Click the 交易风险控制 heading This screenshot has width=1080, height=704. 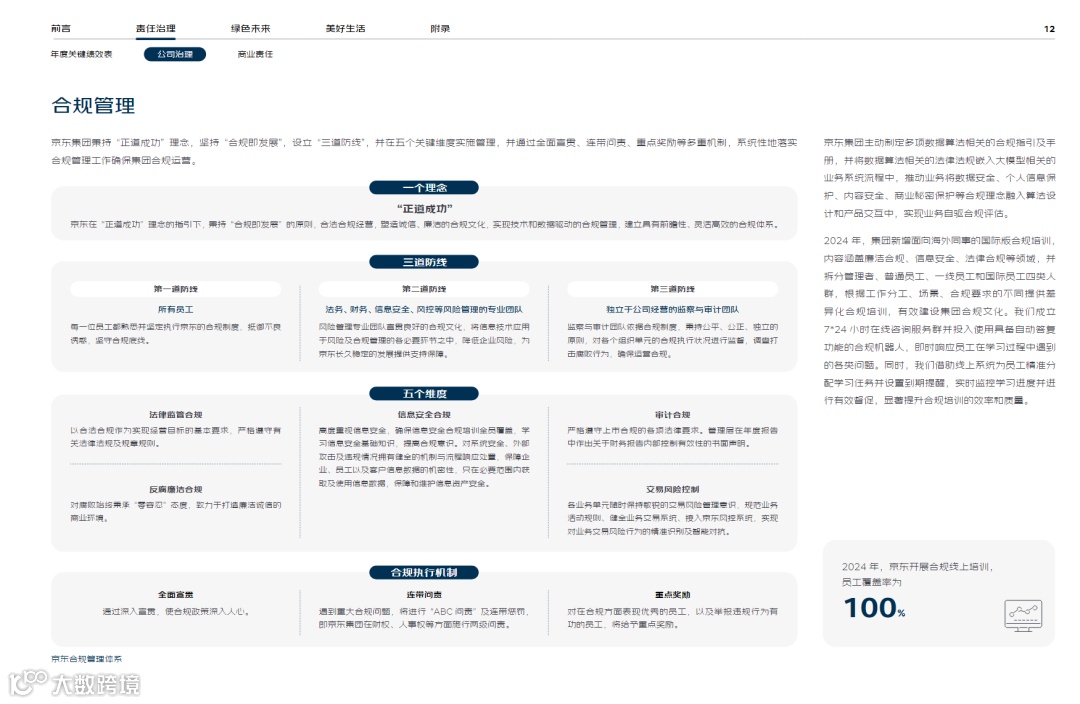(x=672, y=489)
